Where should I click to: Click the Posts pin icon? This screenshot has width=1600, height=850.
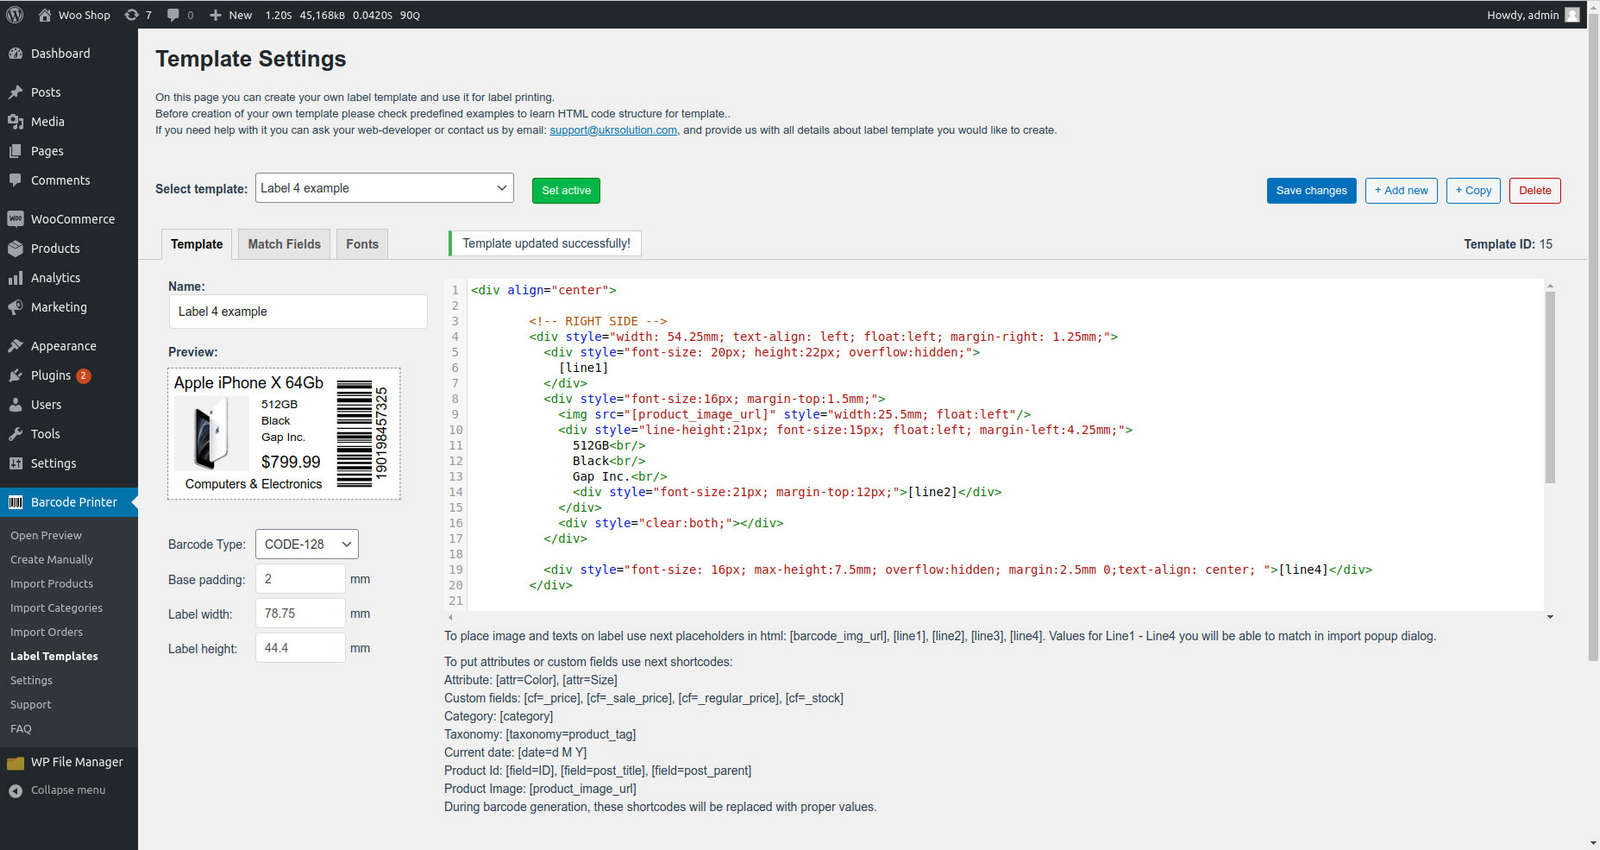(15, 92)
